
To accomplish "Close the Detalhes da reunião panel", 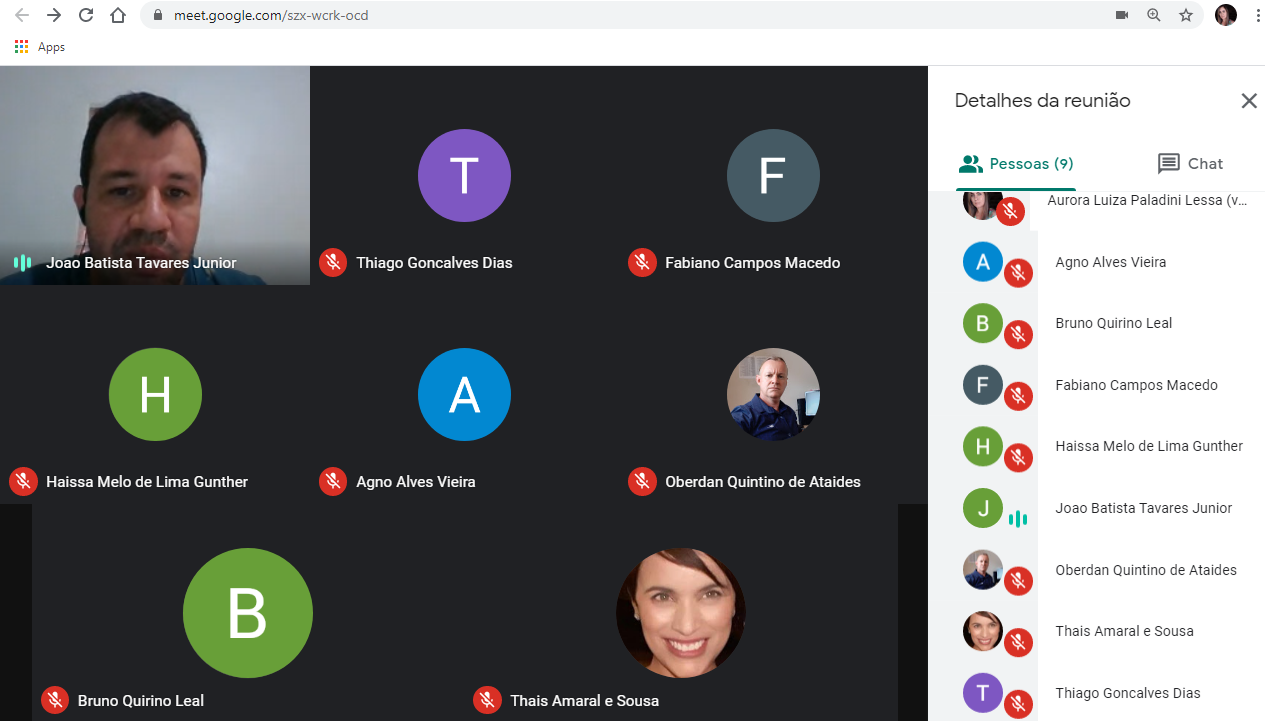I will point(1249,101).
